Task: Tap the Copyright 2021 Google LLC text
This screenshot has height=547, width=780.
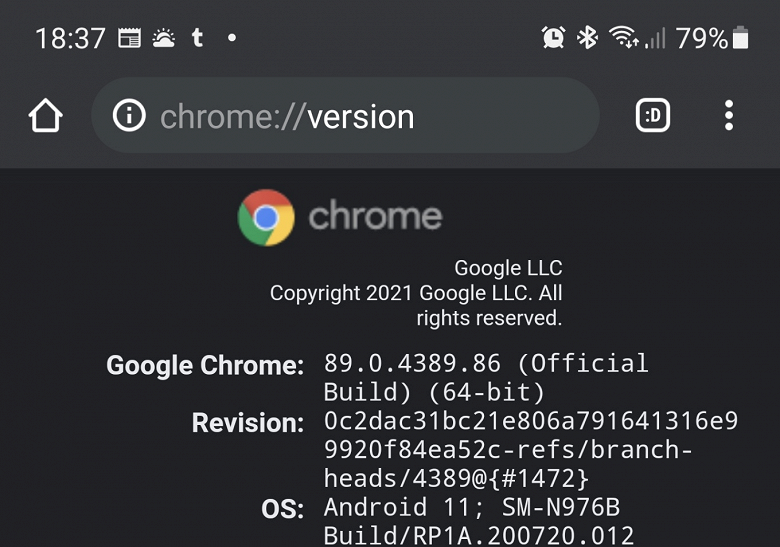Action: 416,294
